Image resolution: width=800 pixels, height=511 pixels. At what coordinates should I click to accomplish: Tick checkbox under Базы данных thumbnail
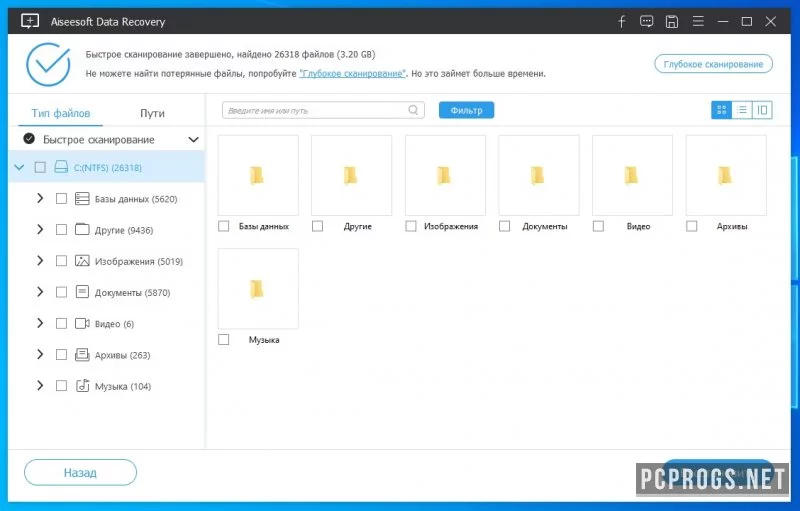coord(223,226)
